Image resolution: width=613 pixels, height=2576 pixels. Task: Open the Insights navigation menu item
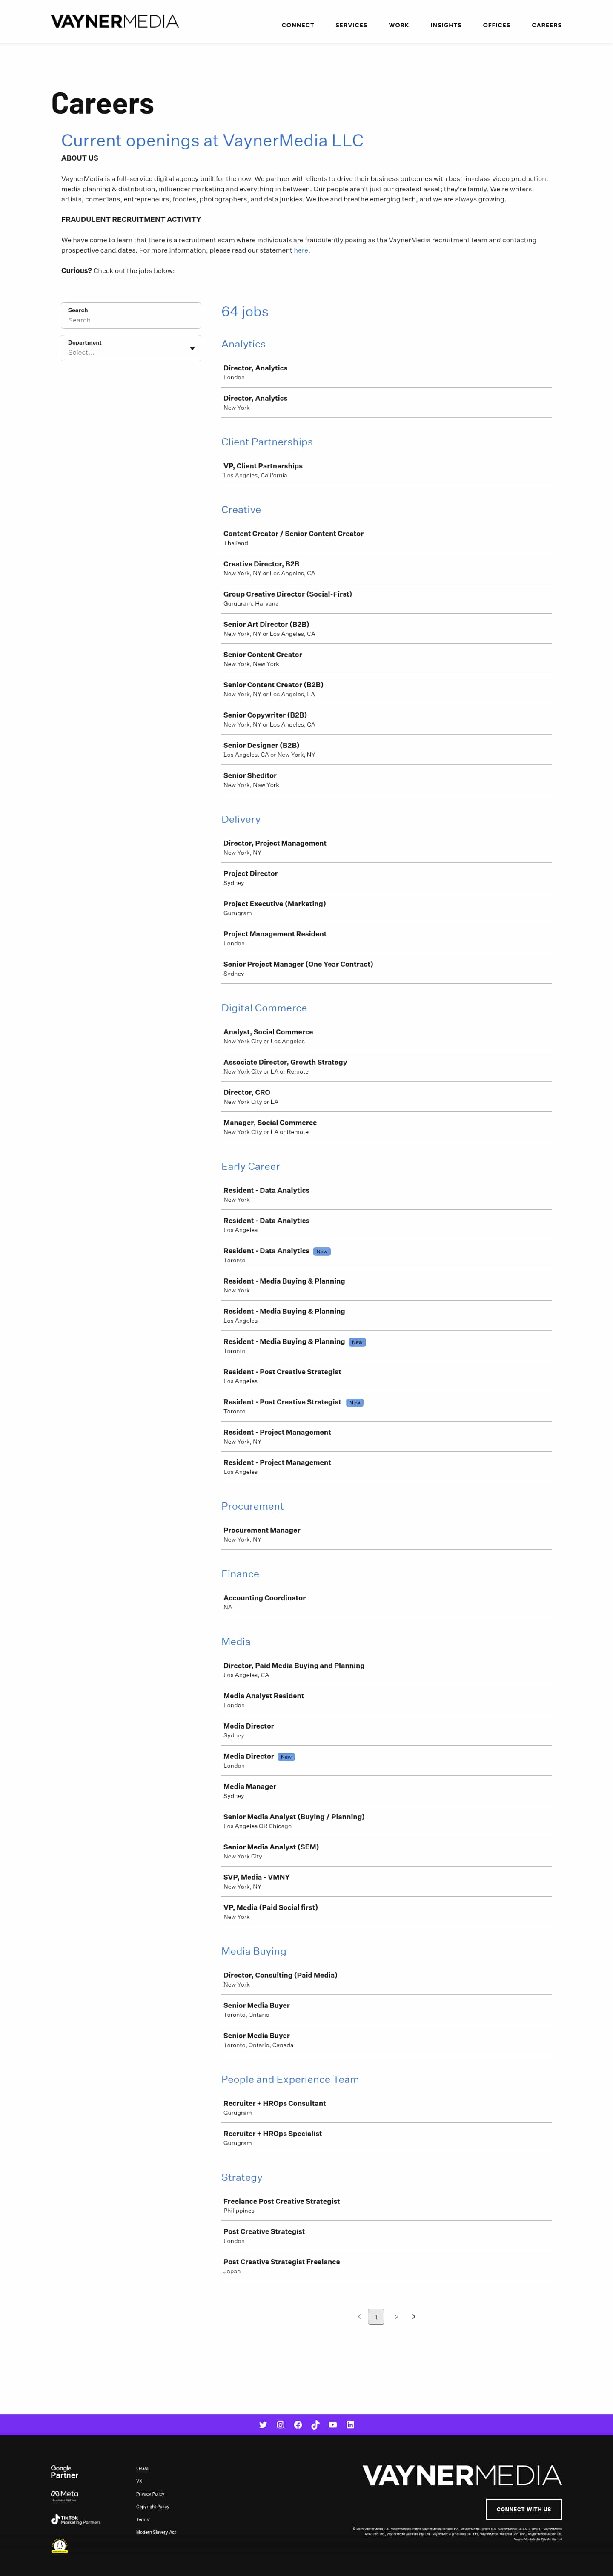pyautogui.click(x=446, y=25)
